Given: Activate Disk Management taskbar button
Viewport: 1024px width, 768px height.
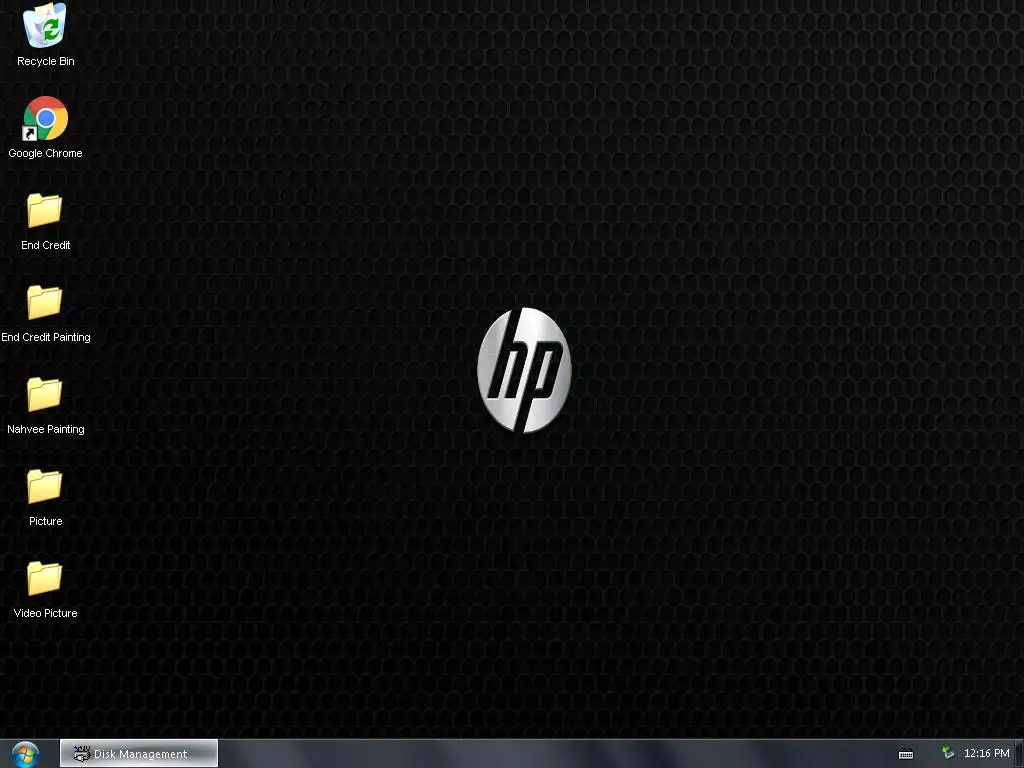Looking at the screenshot, I should click(x=139, y=754).
